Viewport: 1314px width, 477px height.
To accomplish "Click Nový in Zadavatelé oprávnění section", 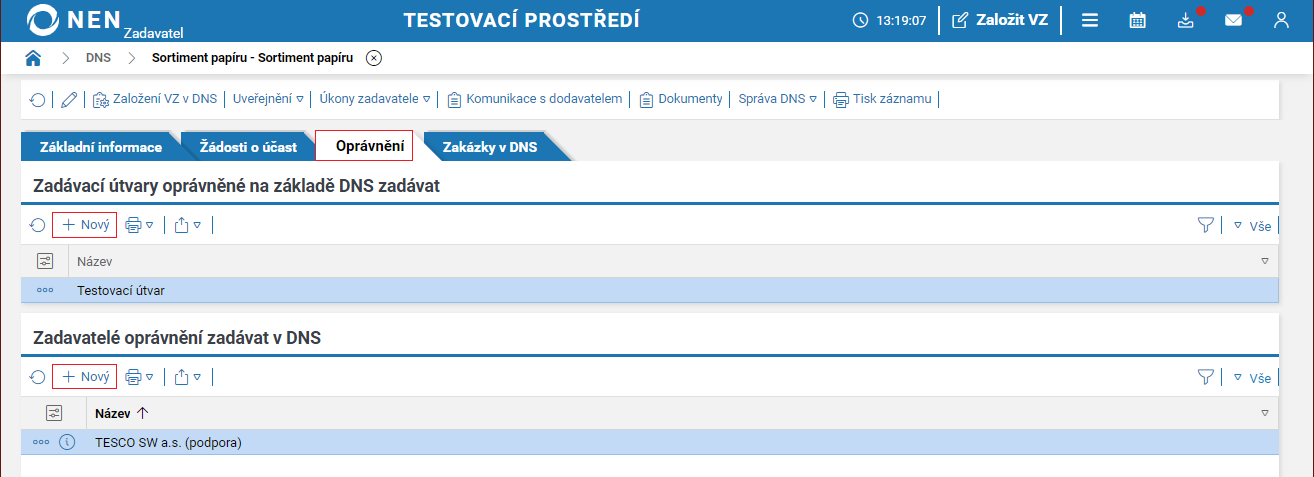I will click(85, 377).
